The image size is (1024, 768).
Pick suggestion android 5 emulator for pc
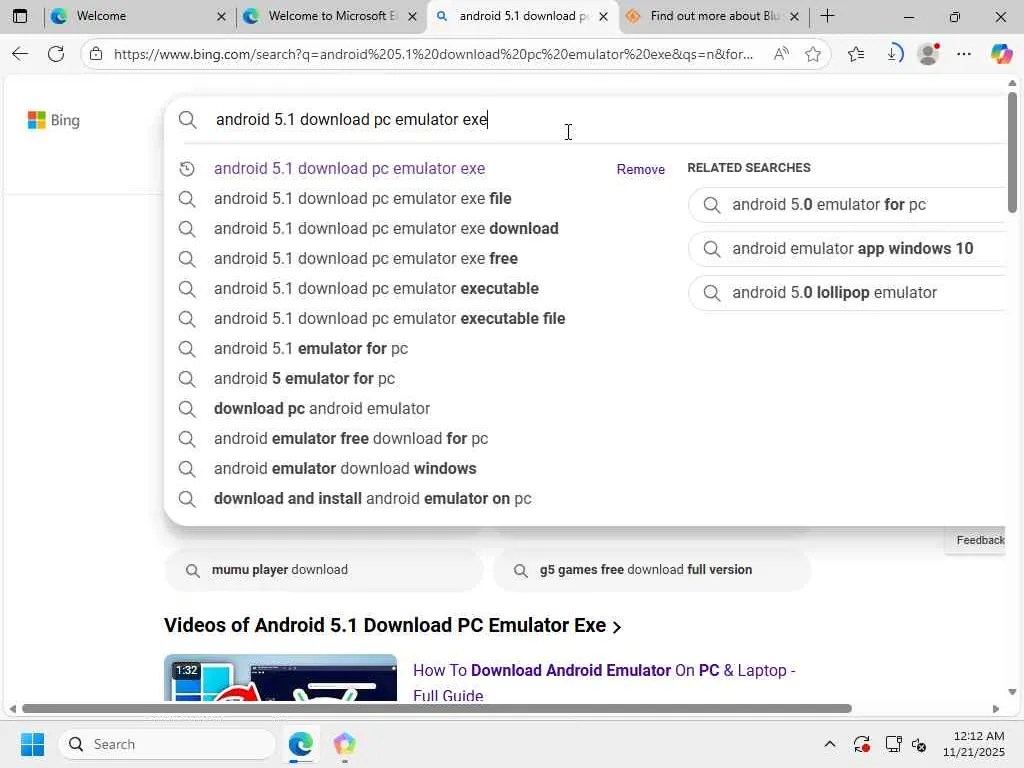[304, 379]
